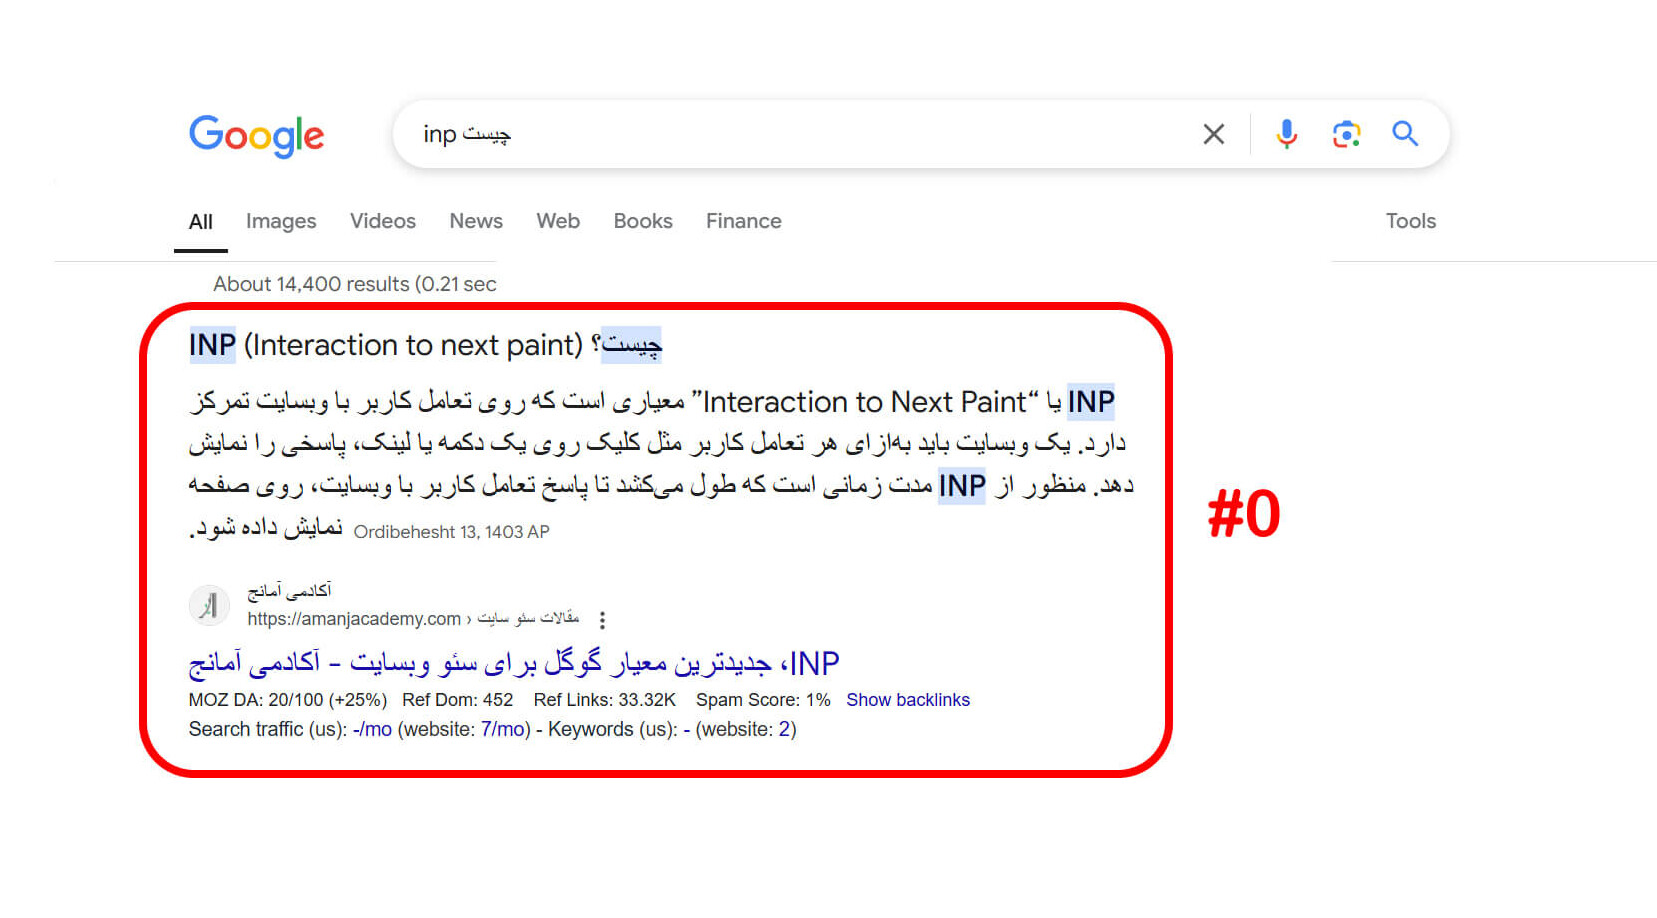Click the https://amanjacademy.com URL
1657x918 pixels.
coord(354,619)
